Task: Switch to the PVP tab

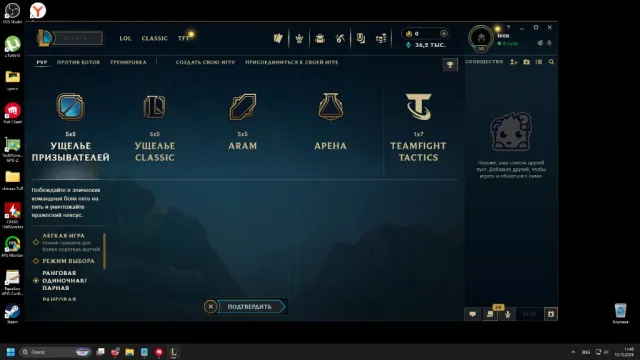Action: pos(42,62)
